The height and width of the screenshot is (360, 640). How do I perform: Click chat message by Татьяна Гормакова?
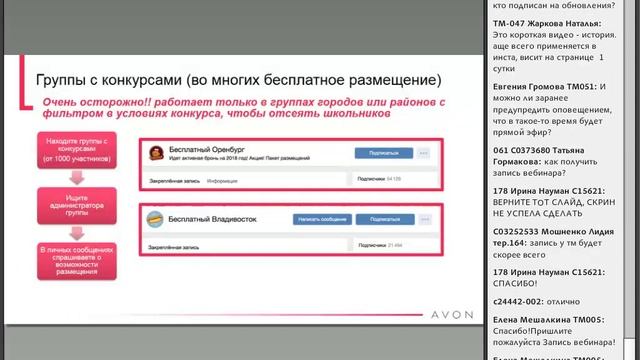(x=545, y=162)
